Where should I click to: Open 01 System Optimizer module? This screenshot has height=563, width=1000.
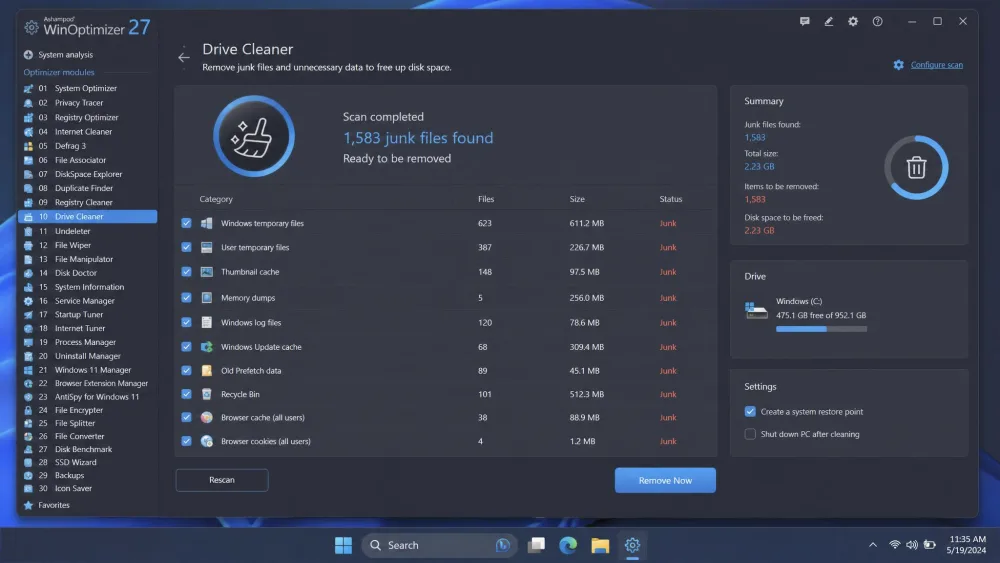coord(87,89)
